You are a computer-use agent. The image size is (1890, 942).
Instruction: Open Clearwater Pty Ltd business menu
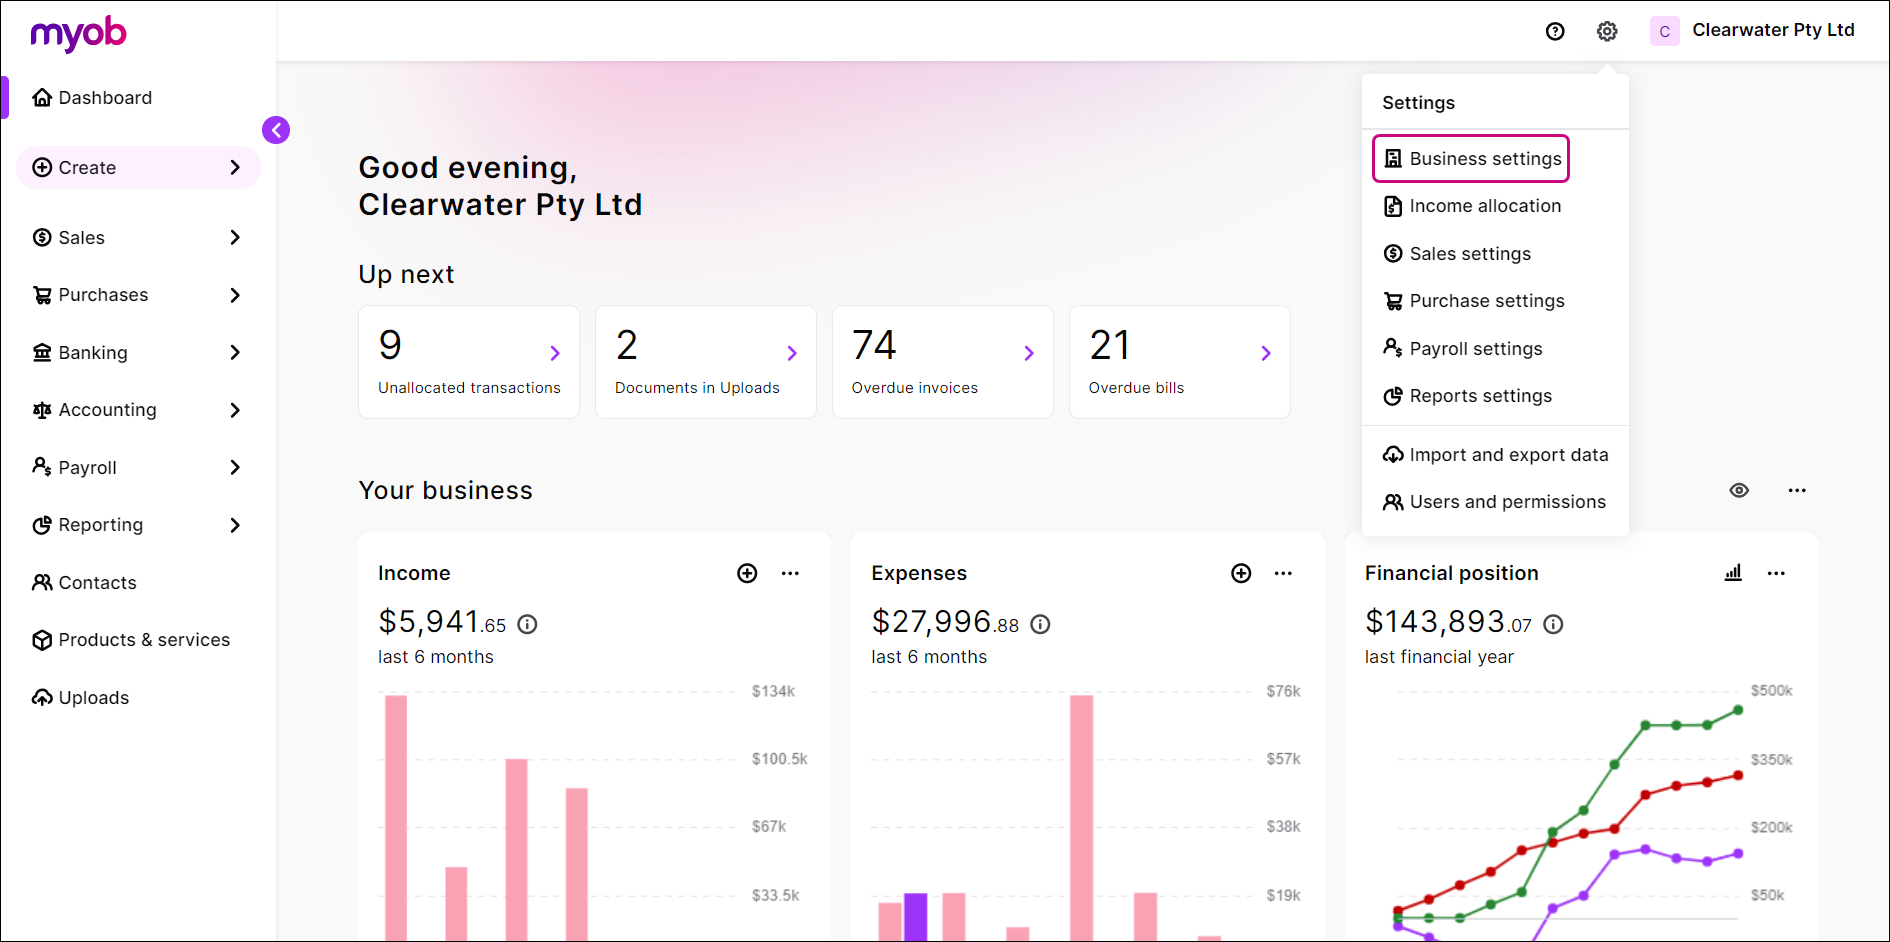click(x=1752, y=31)
